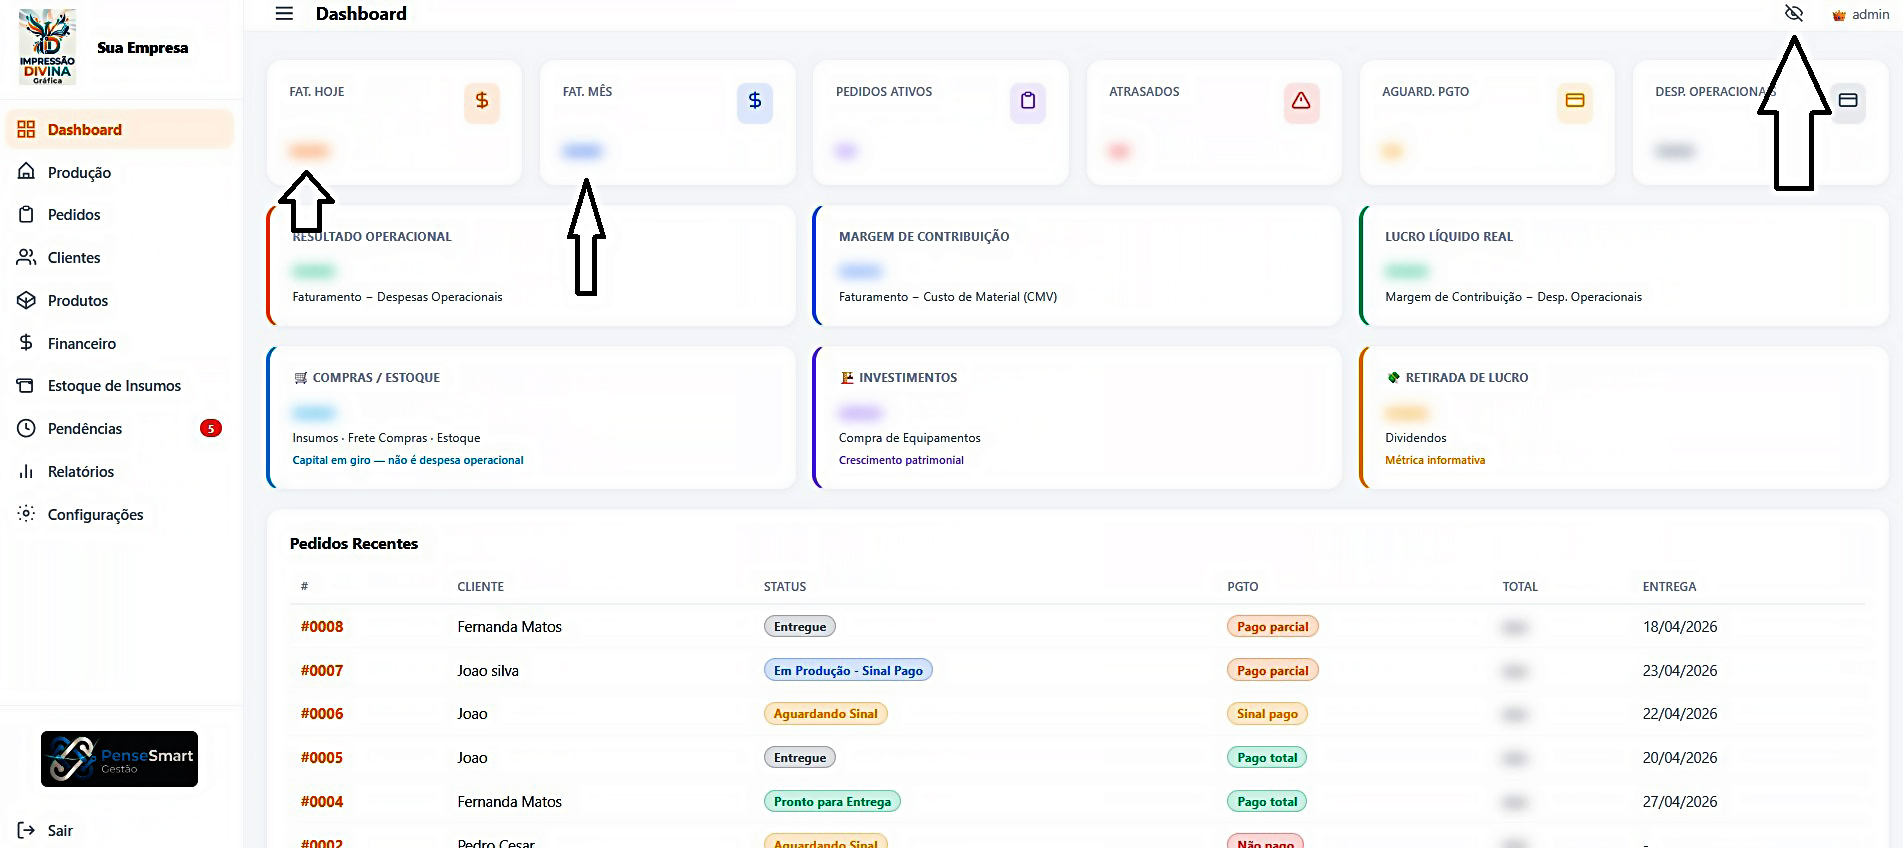Click the card icon on AGUARD. PGTO
Screen dimensions: 1903x848
coord(1575,101)
